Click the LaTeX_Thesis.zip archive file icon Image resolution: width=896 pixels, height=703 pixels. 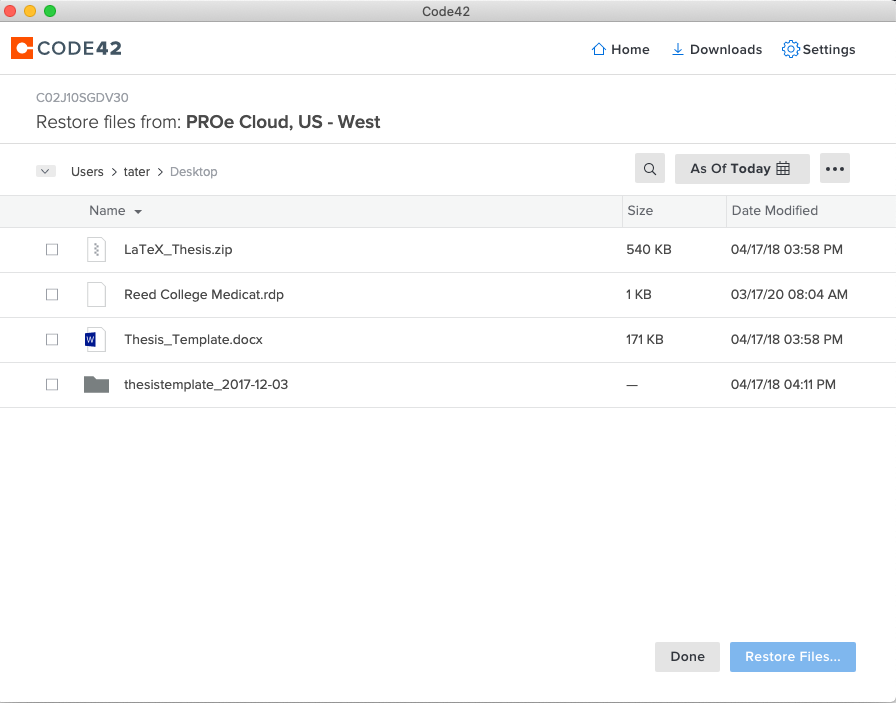96,250
